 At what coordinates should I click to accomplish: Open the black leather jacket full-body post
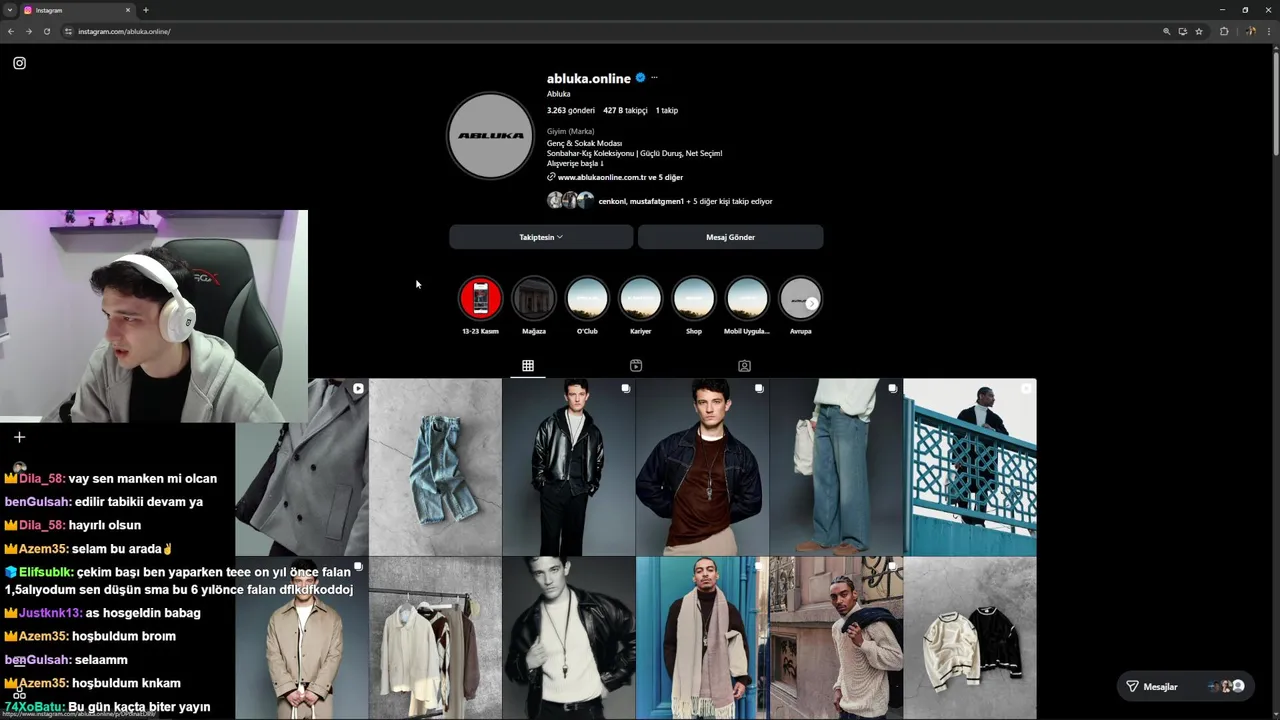coord(568,466)
